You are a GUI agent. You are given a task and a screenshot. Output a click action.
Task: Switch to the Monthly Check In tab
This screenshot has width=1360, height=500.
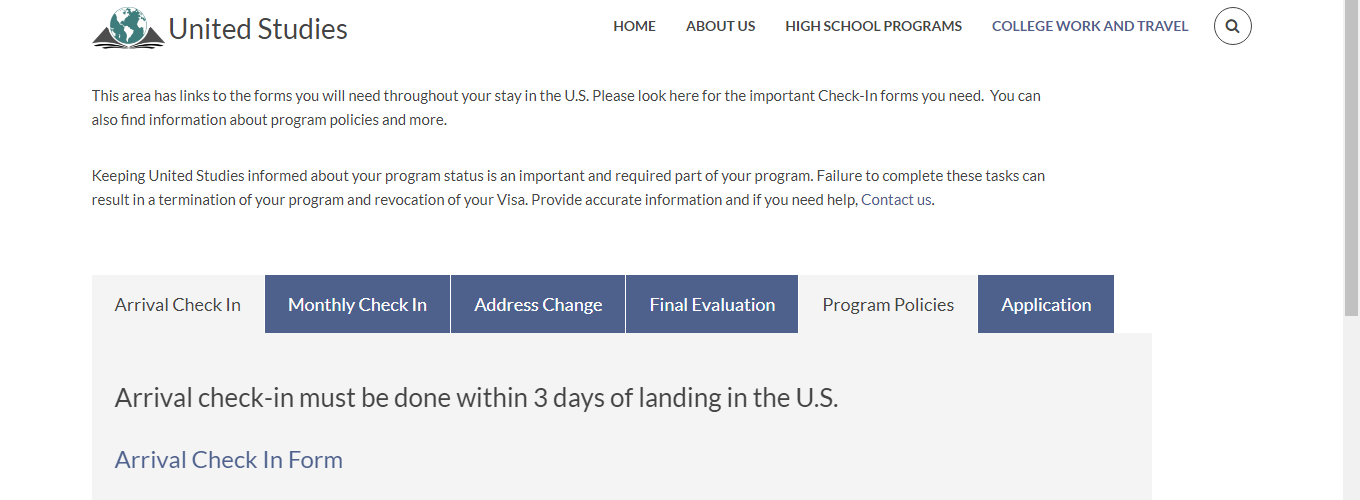[357, 305]
